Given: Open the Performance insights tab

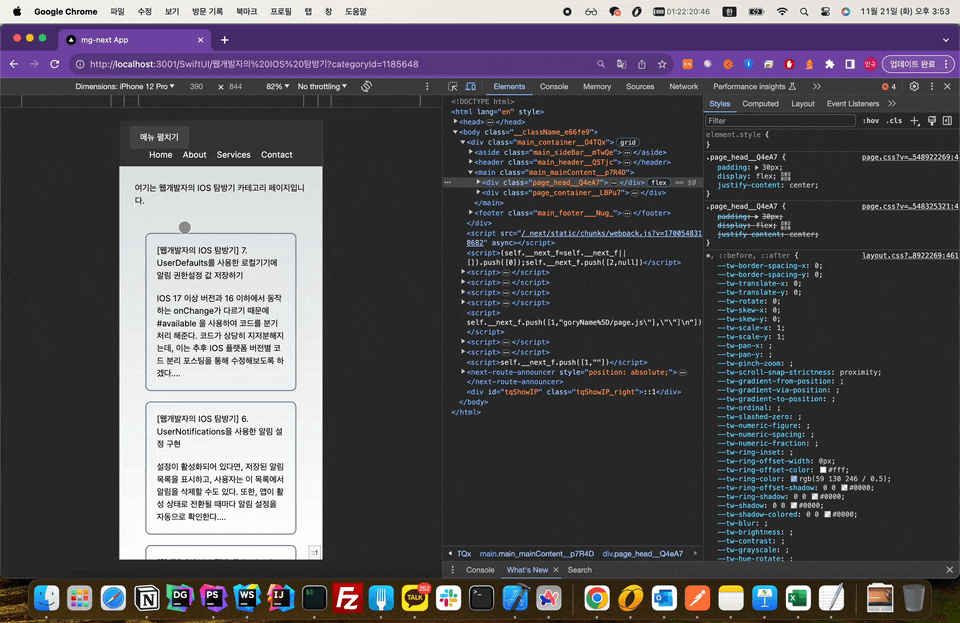Looking at the screenshot, I should (754, 87).
